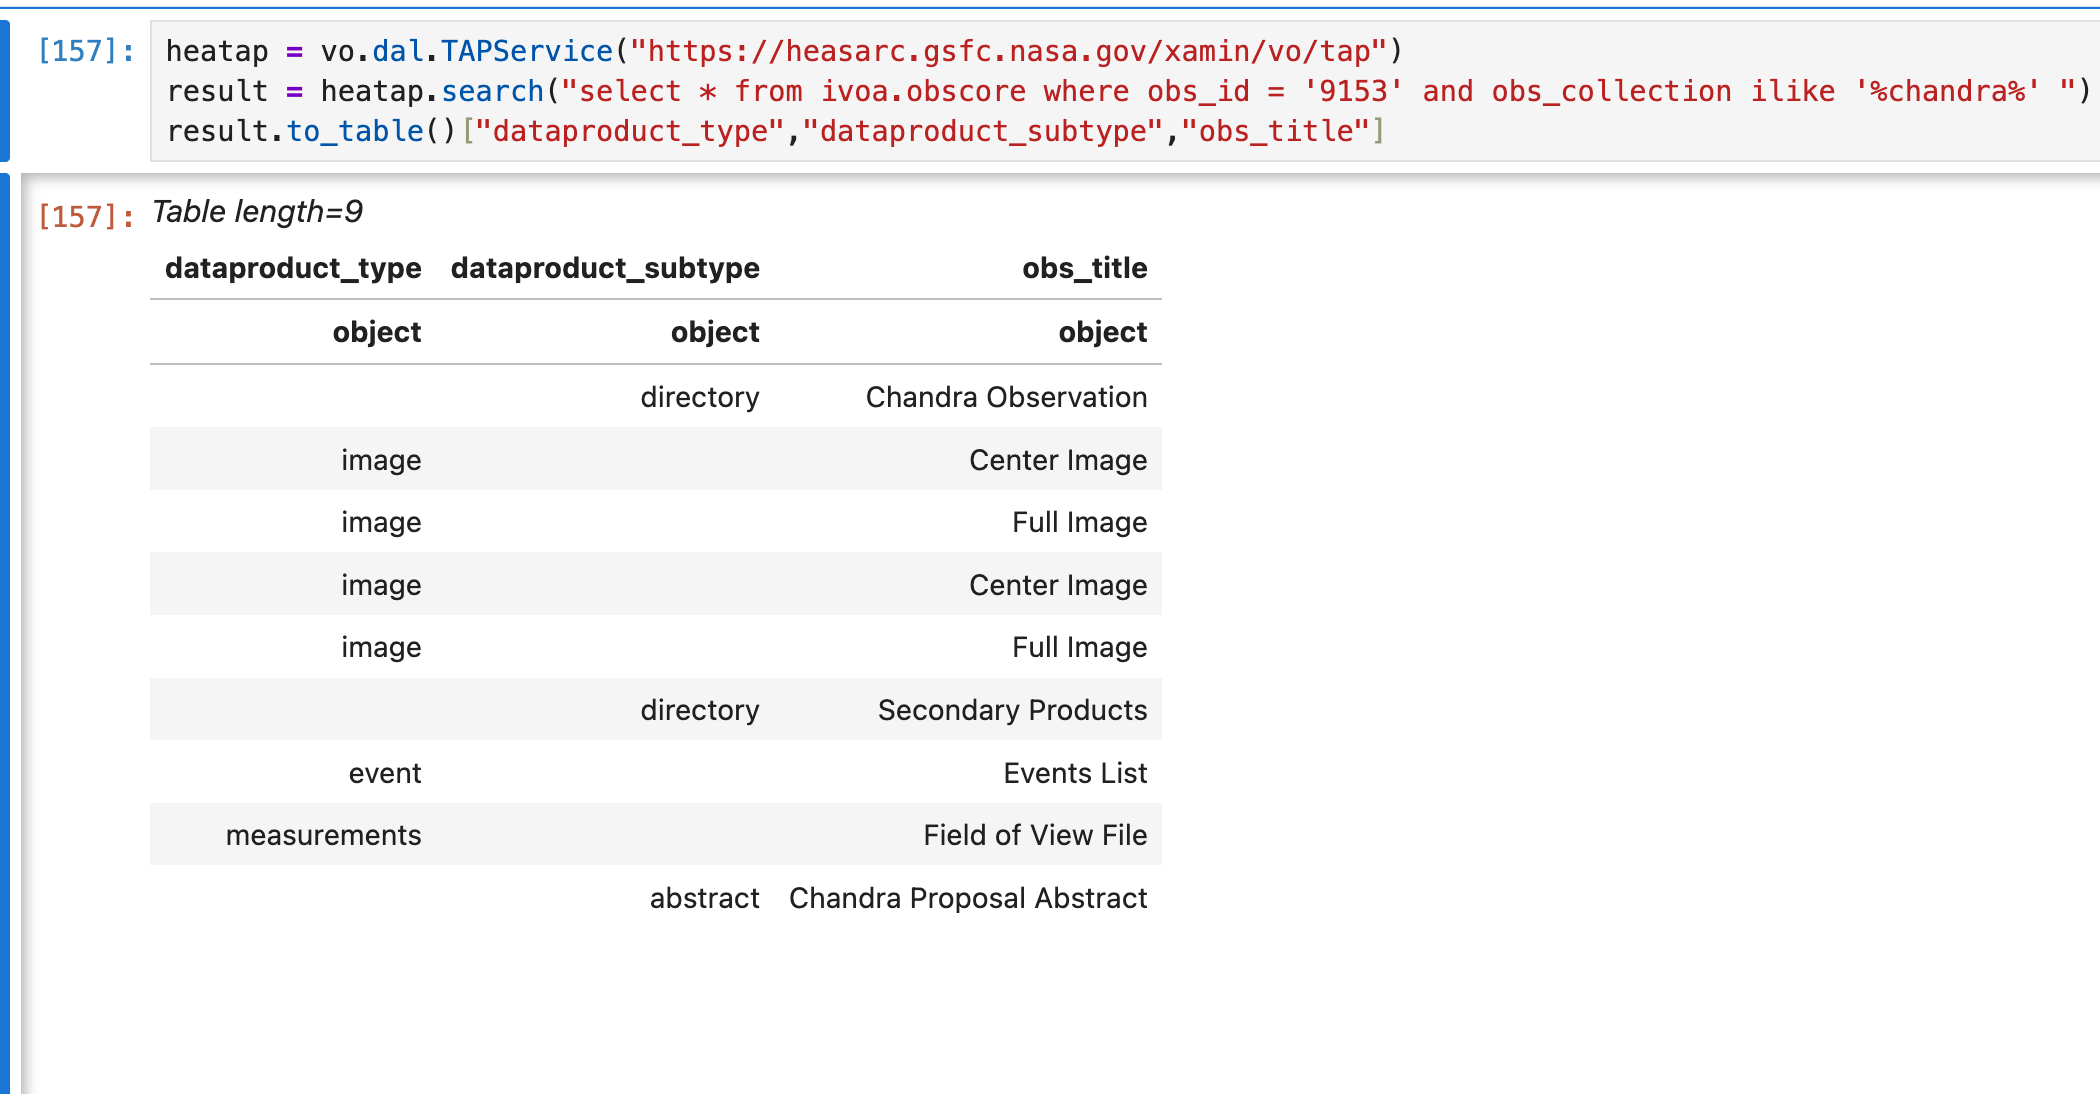The width and height of the screenshot is (2100, 1094).
Task: Click the Chandra Proposal Abstract cell
Action: (x=968, y=898)
